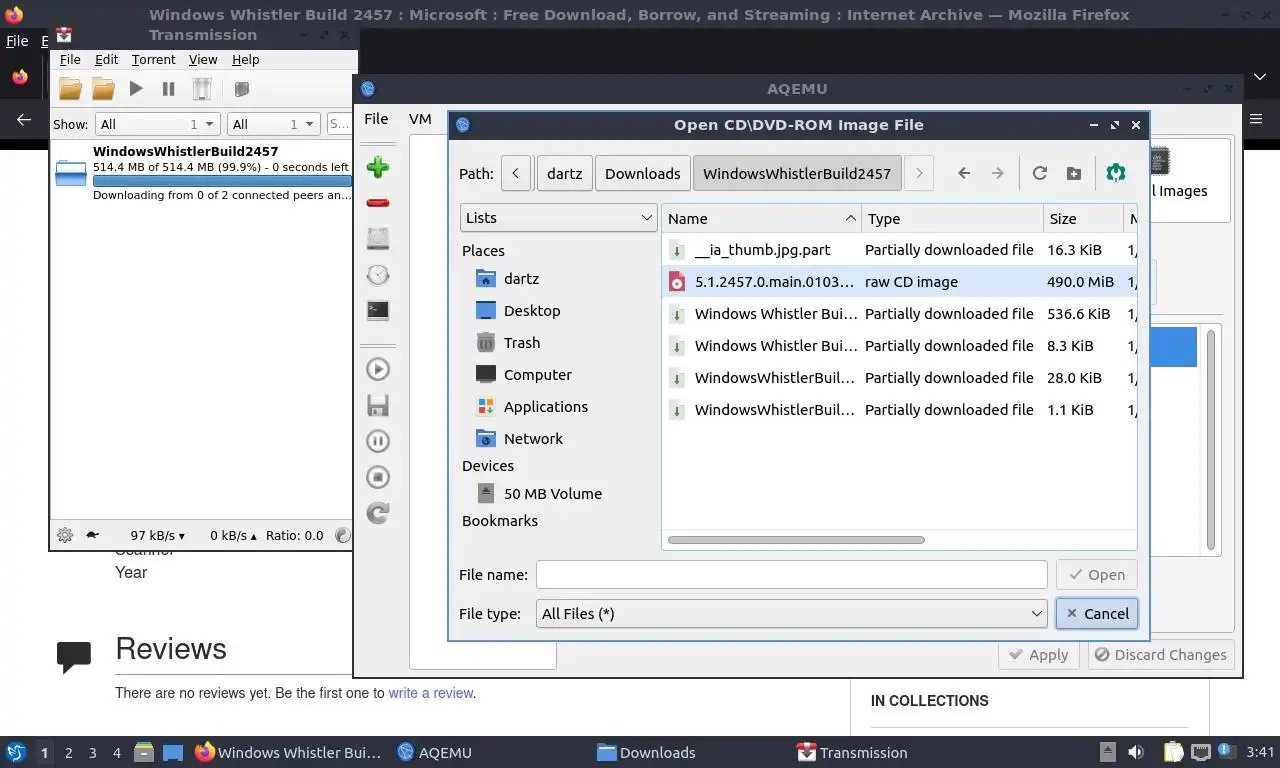Stop the VM with AQEMU's stop icon
This screenshot has width=1280, height=768.
378,477
